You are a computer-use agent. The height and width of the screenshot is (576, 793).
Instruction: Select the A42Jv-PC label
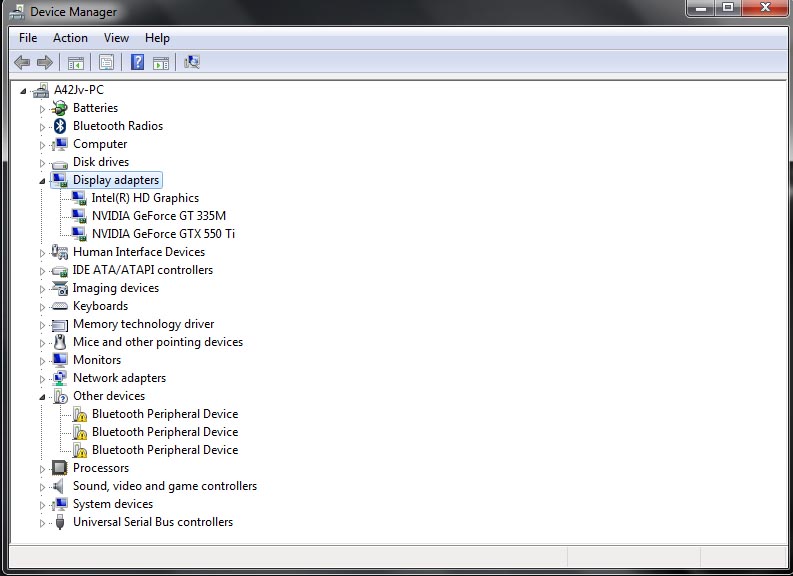[78, 90]
